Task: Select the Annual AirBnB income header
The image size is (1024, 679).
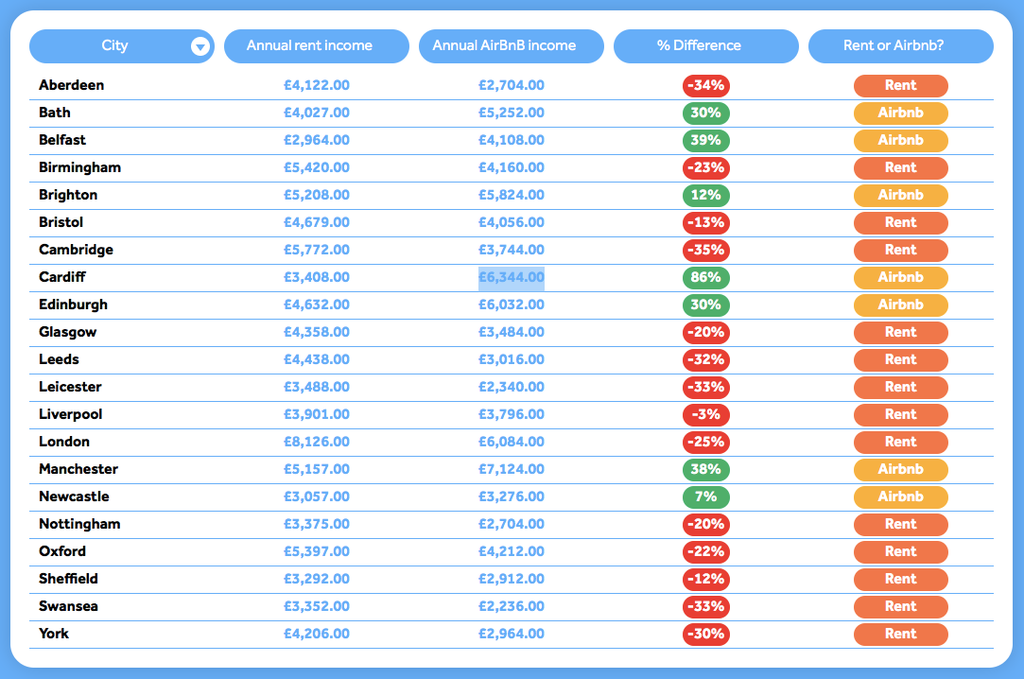Action: pos(511,46)
